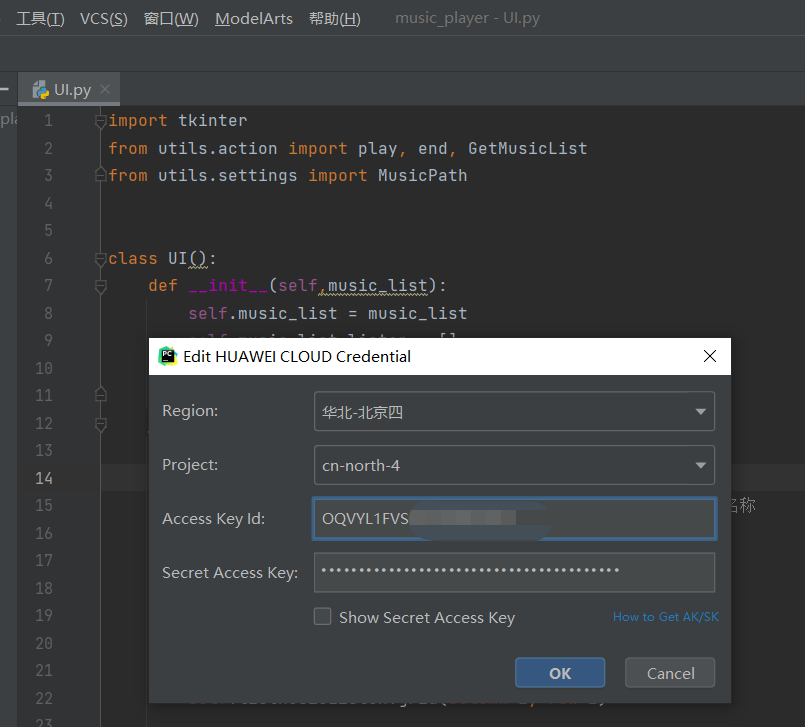Image resolution: width=805 pixels, height=727 pixels.
Task: Click utils.settings on line 3
Action: point(227,176)
